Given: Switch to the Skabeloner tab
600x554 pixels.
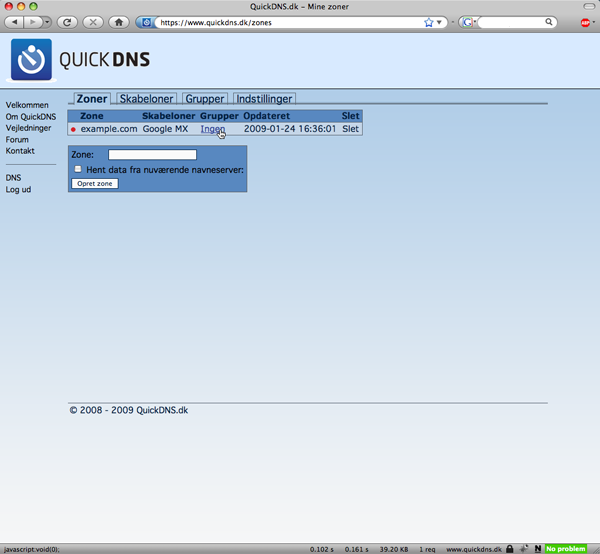Looking at the screenshot, I should click(x=146, y=99).
